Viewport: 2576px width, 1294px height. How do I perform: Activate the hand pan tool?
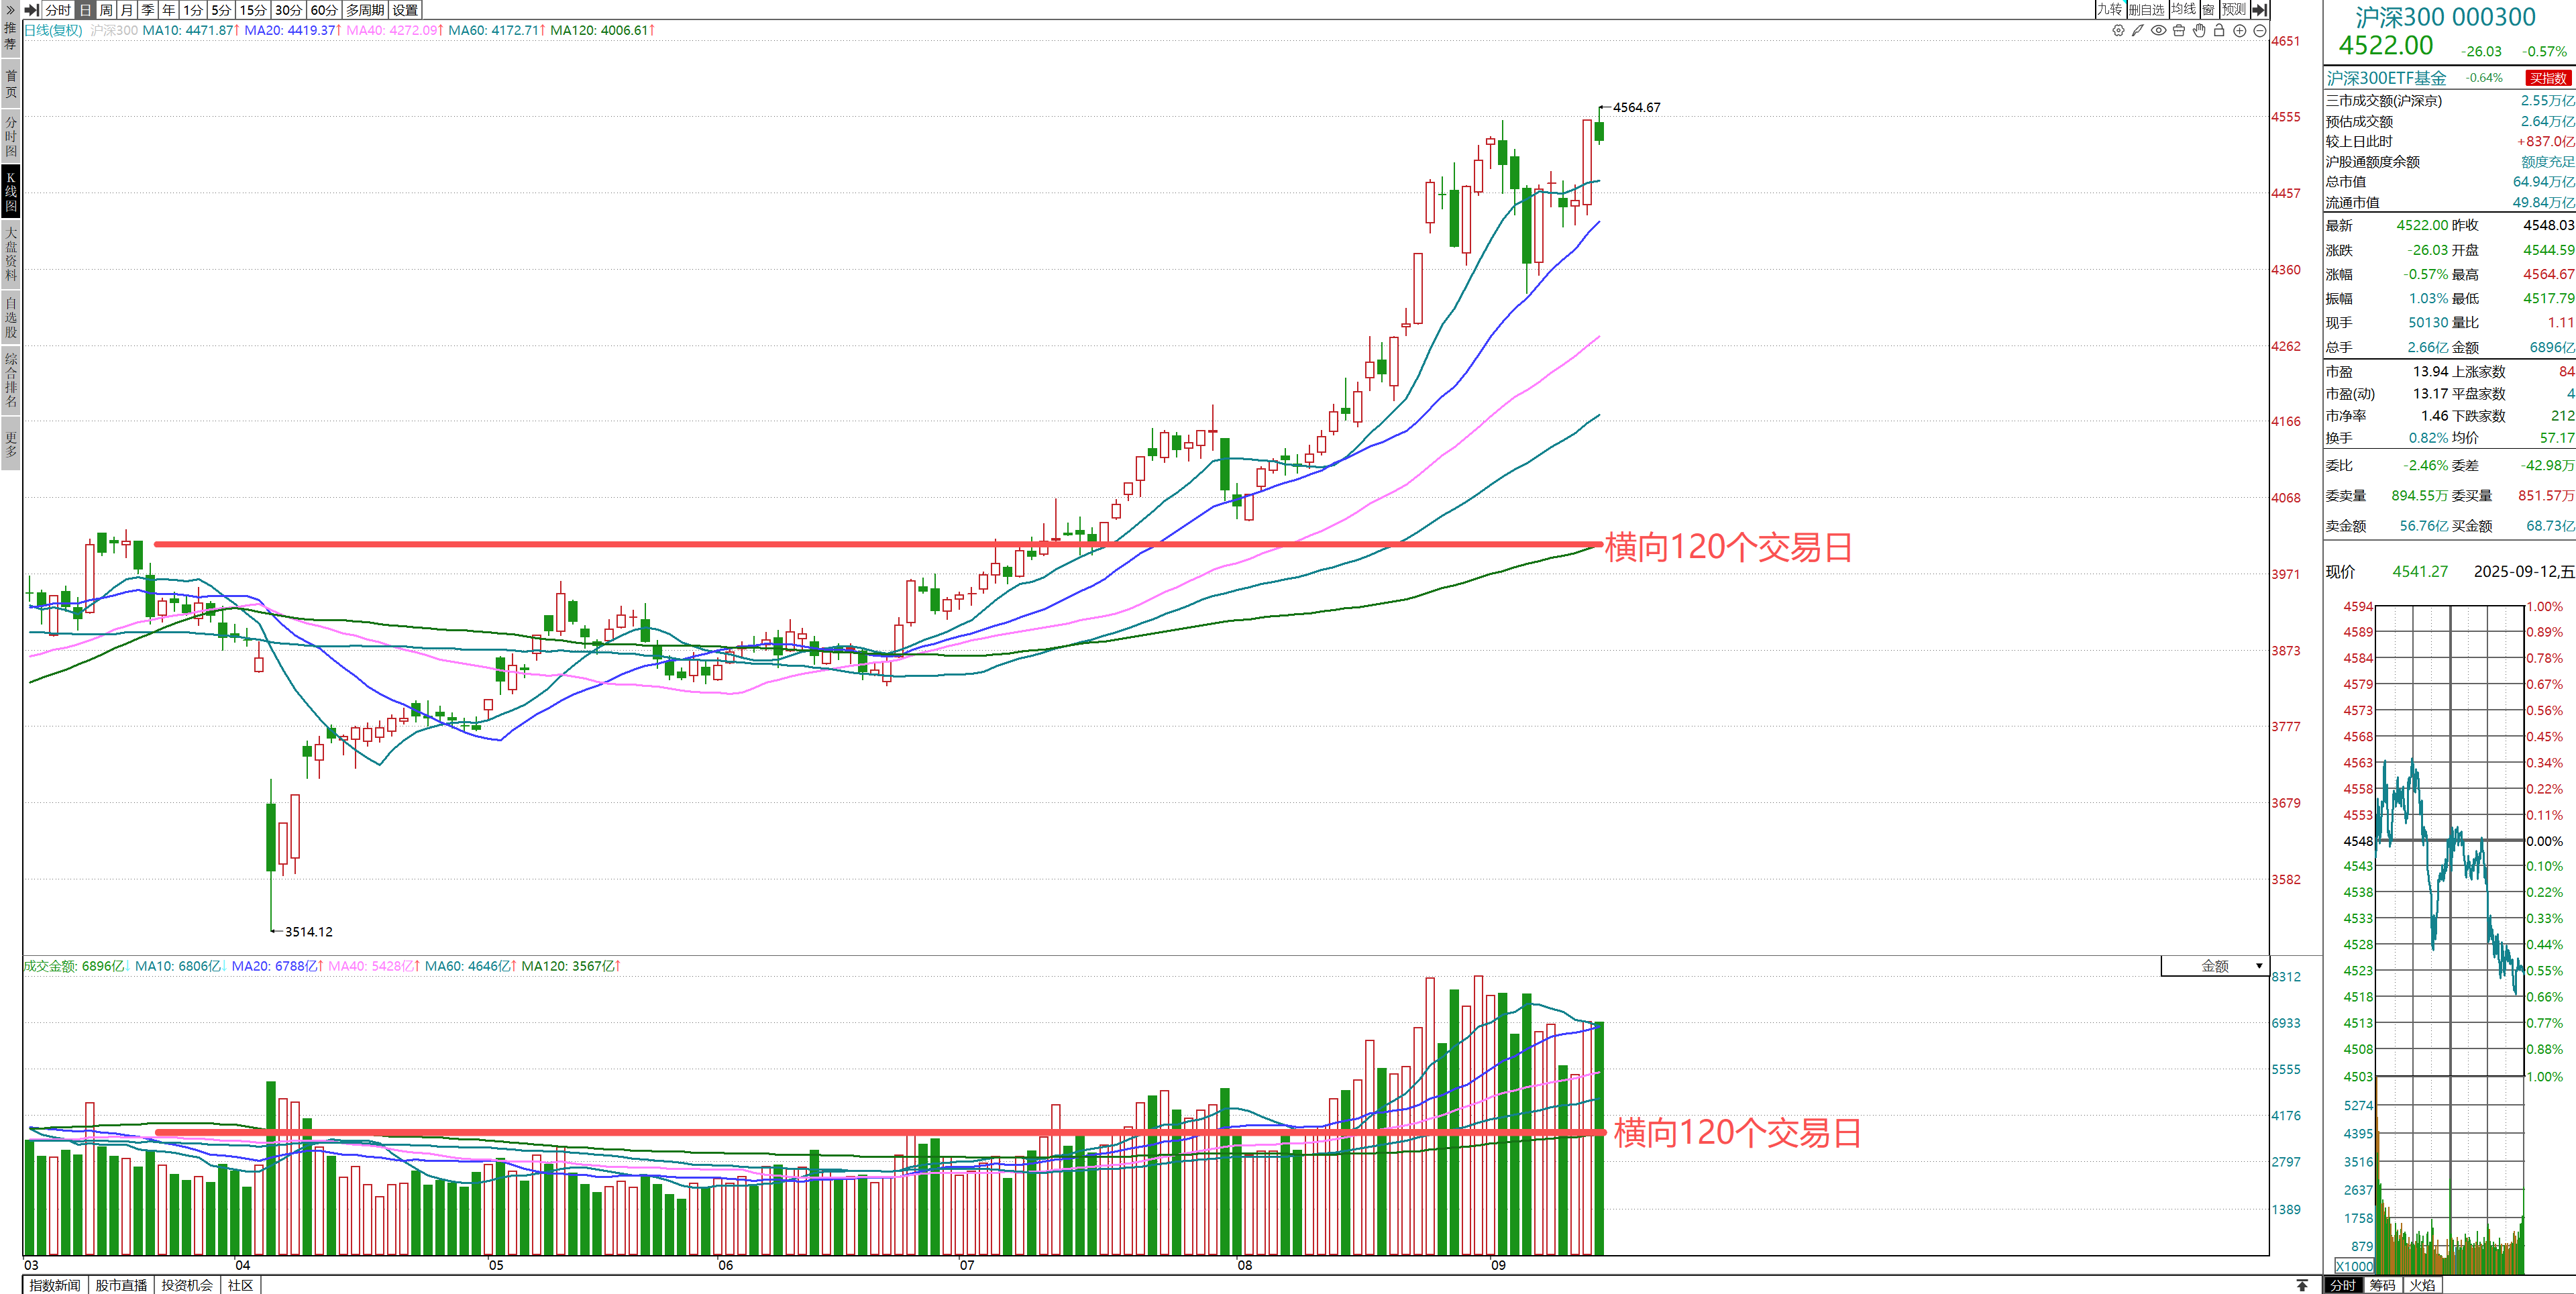(x=2199, y=31)
